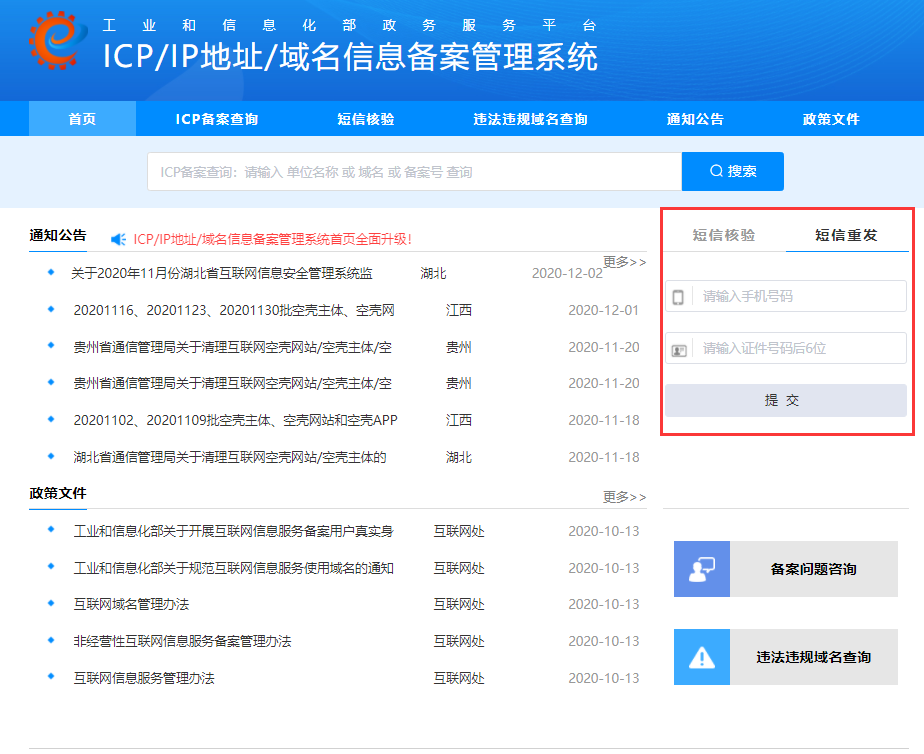This screenshot has width=924, height=754.
Task: Click the ID card icon in certificate field
Action: (x=679, y=350)
